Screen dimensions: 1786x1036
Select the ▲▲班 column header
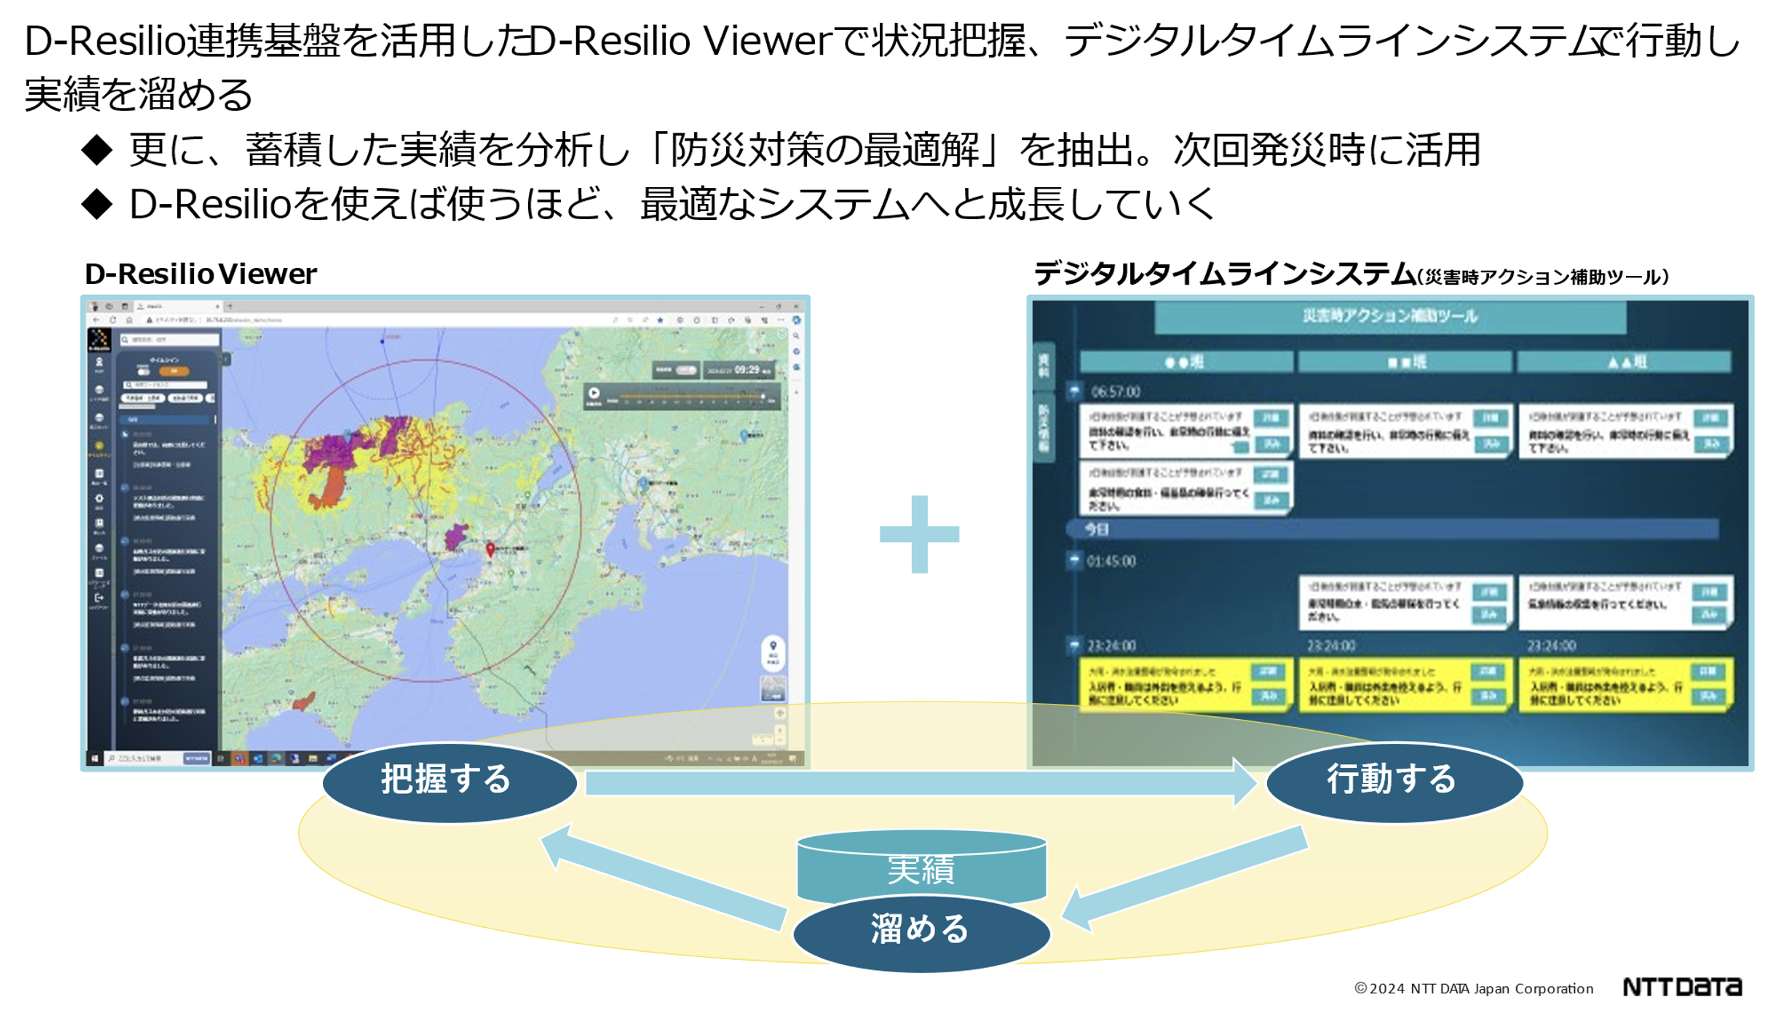click(1624, 362)
